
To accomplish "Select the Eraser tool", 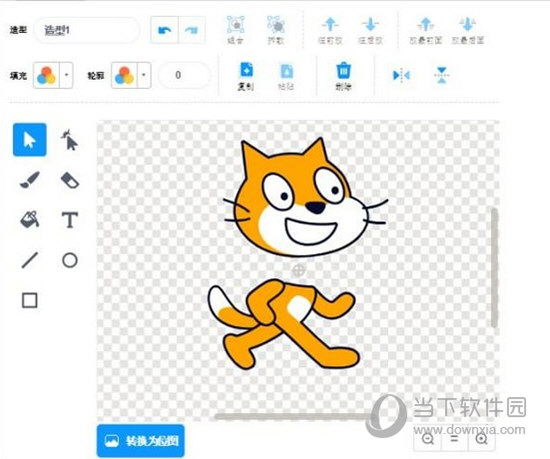I will tap(70, 180).
